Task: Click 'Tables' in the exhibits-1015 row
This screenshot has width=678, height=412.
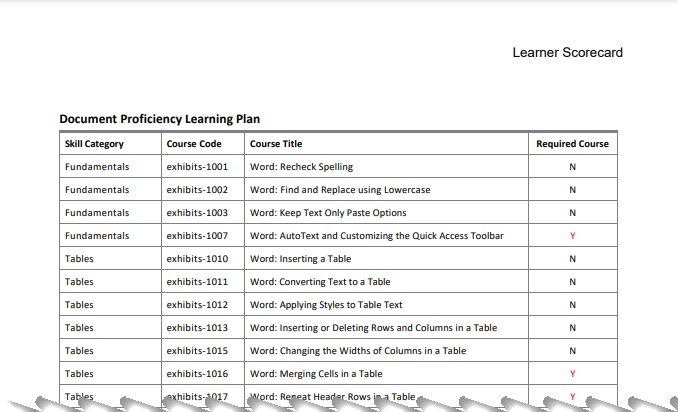Action: coord(79,350)
